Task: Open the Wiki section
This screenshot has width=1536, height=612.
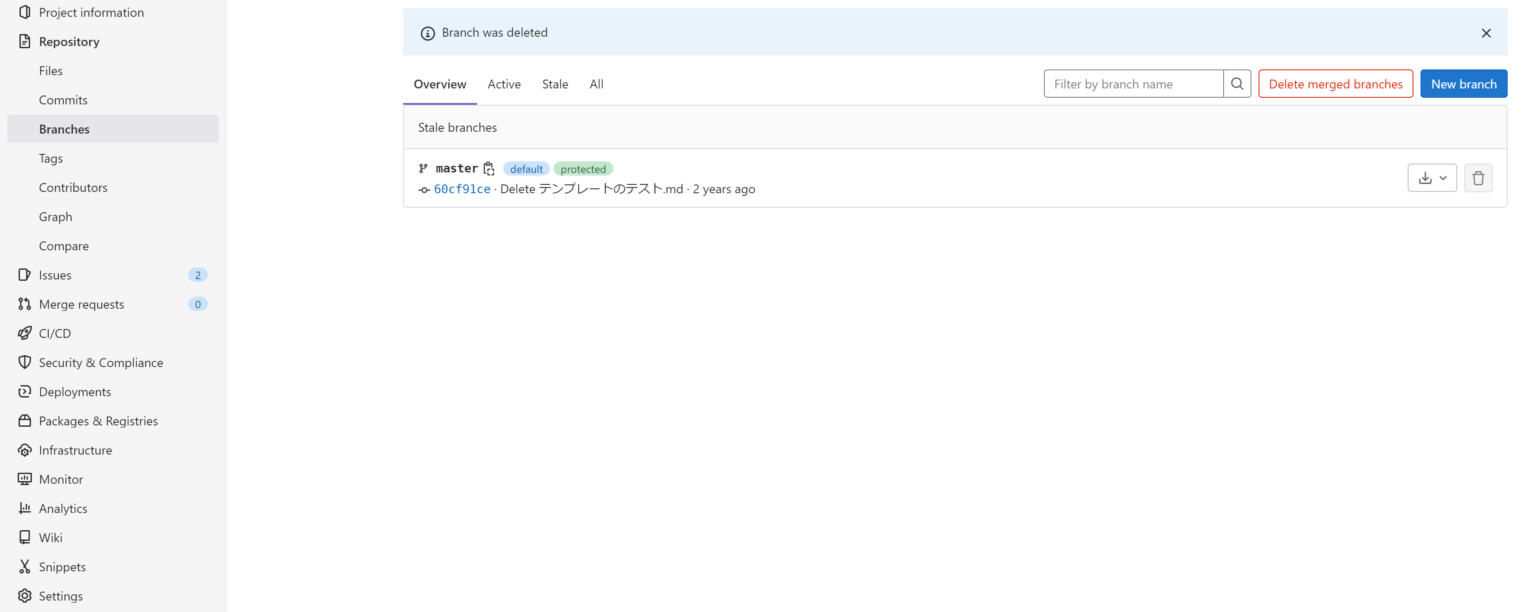Action: click(50, 537)
